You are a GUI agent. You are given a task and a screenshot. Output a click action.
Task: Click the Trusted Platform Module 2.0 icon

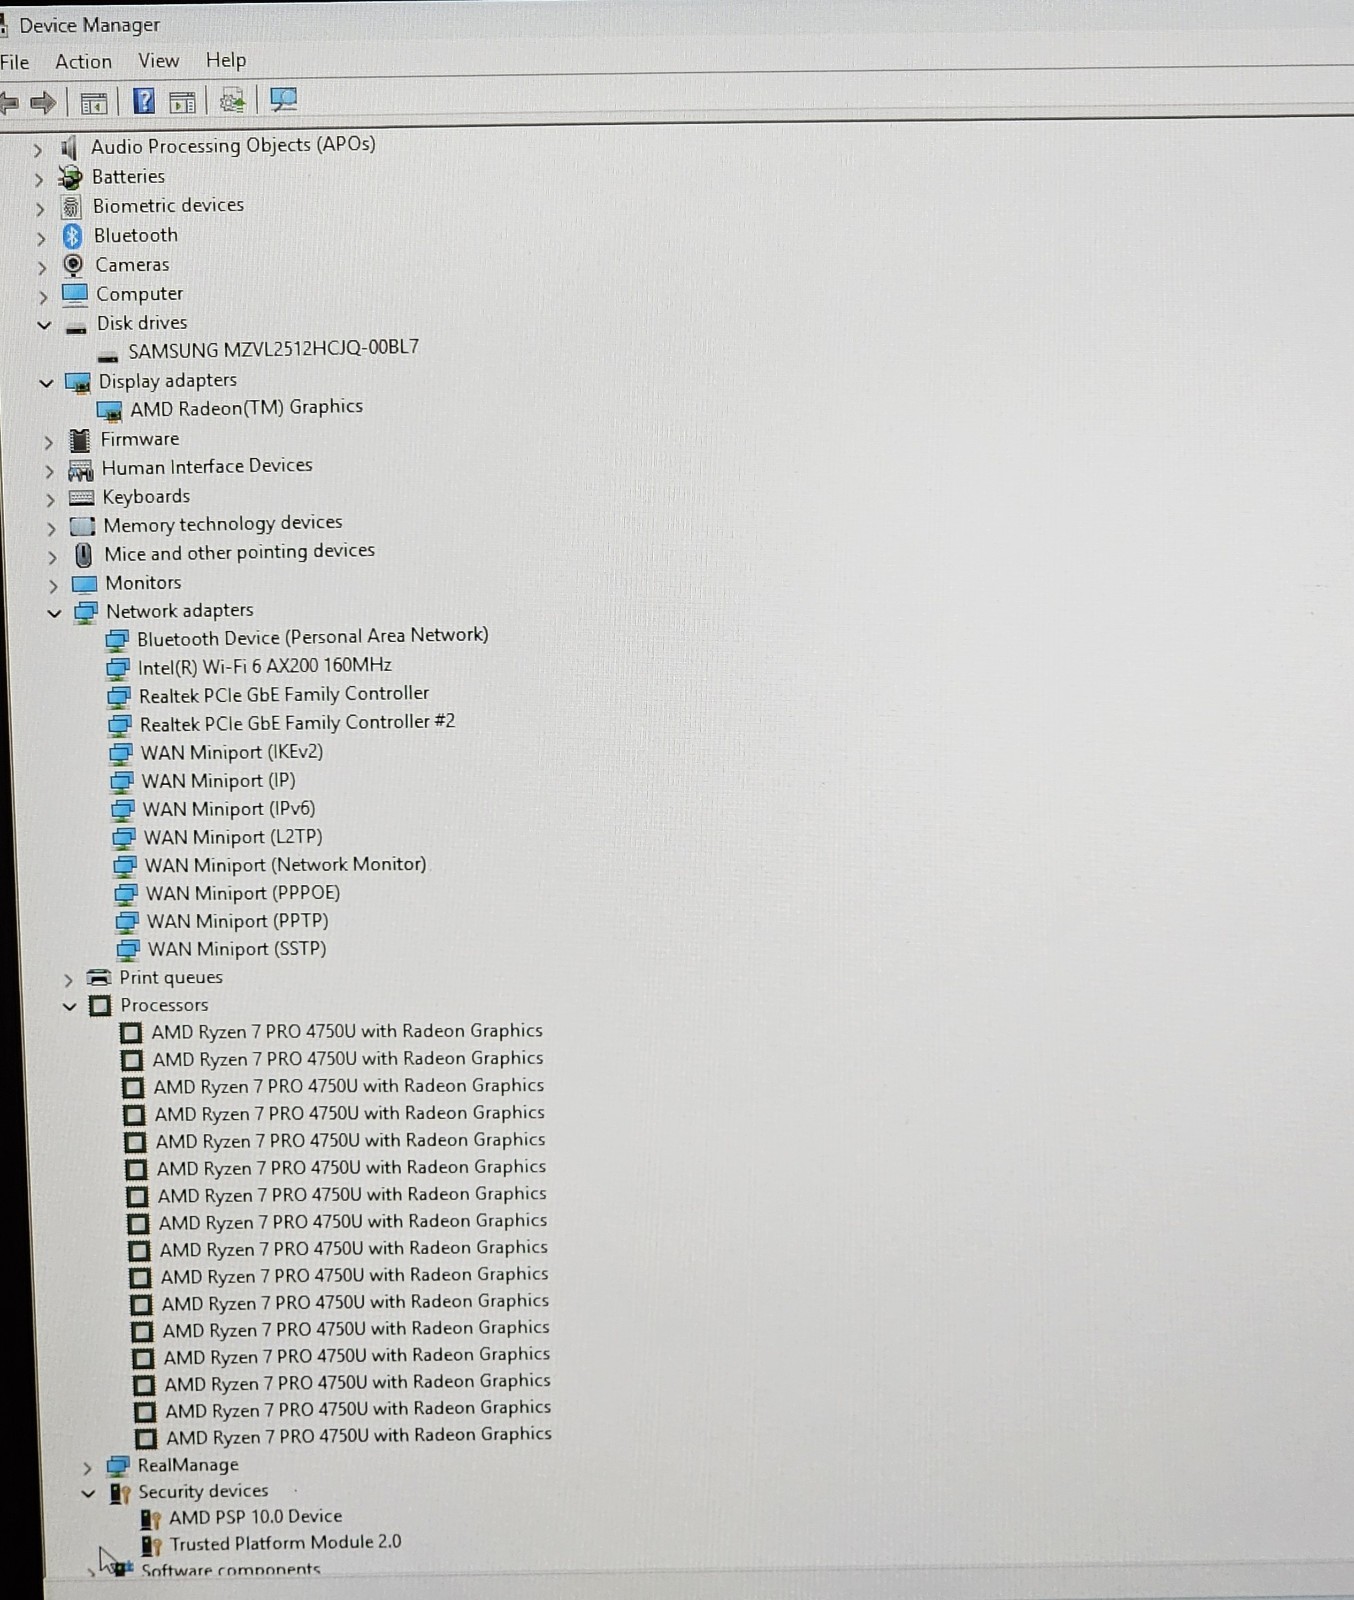tap(151, 1545)
